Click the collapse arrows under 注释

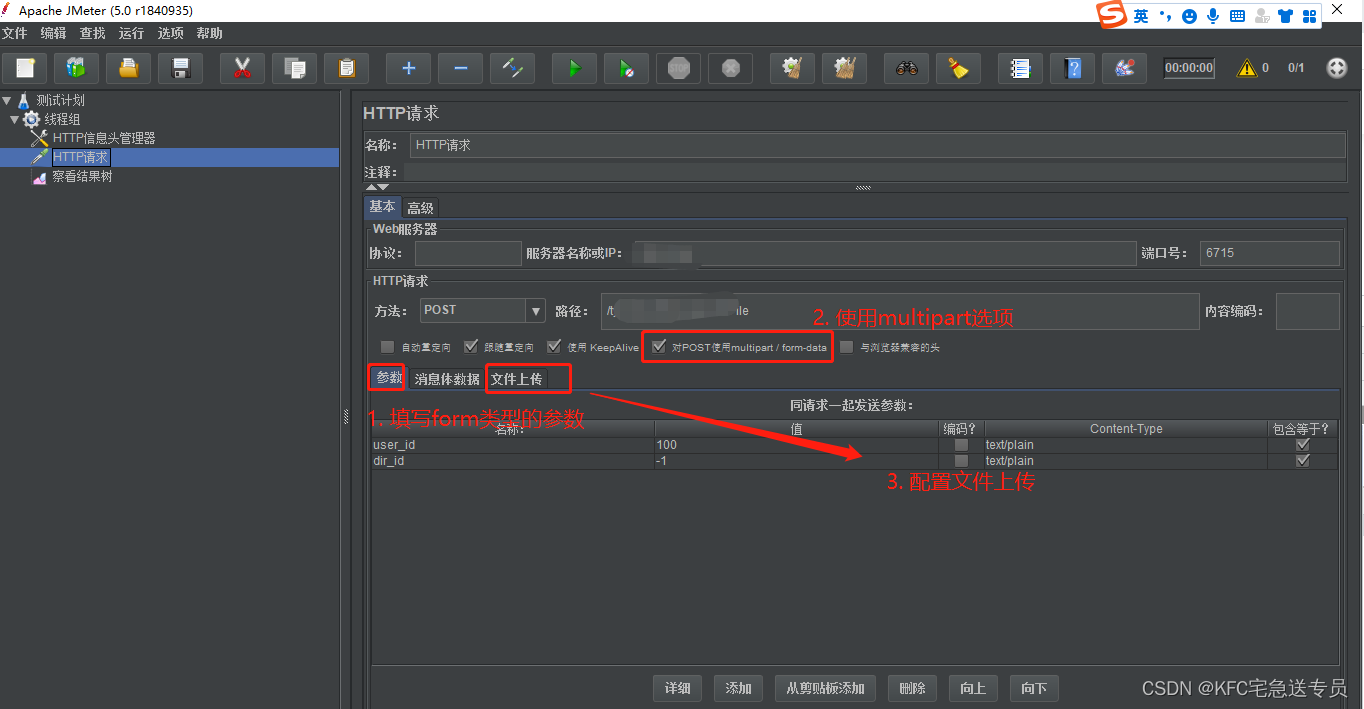point(377,187)
